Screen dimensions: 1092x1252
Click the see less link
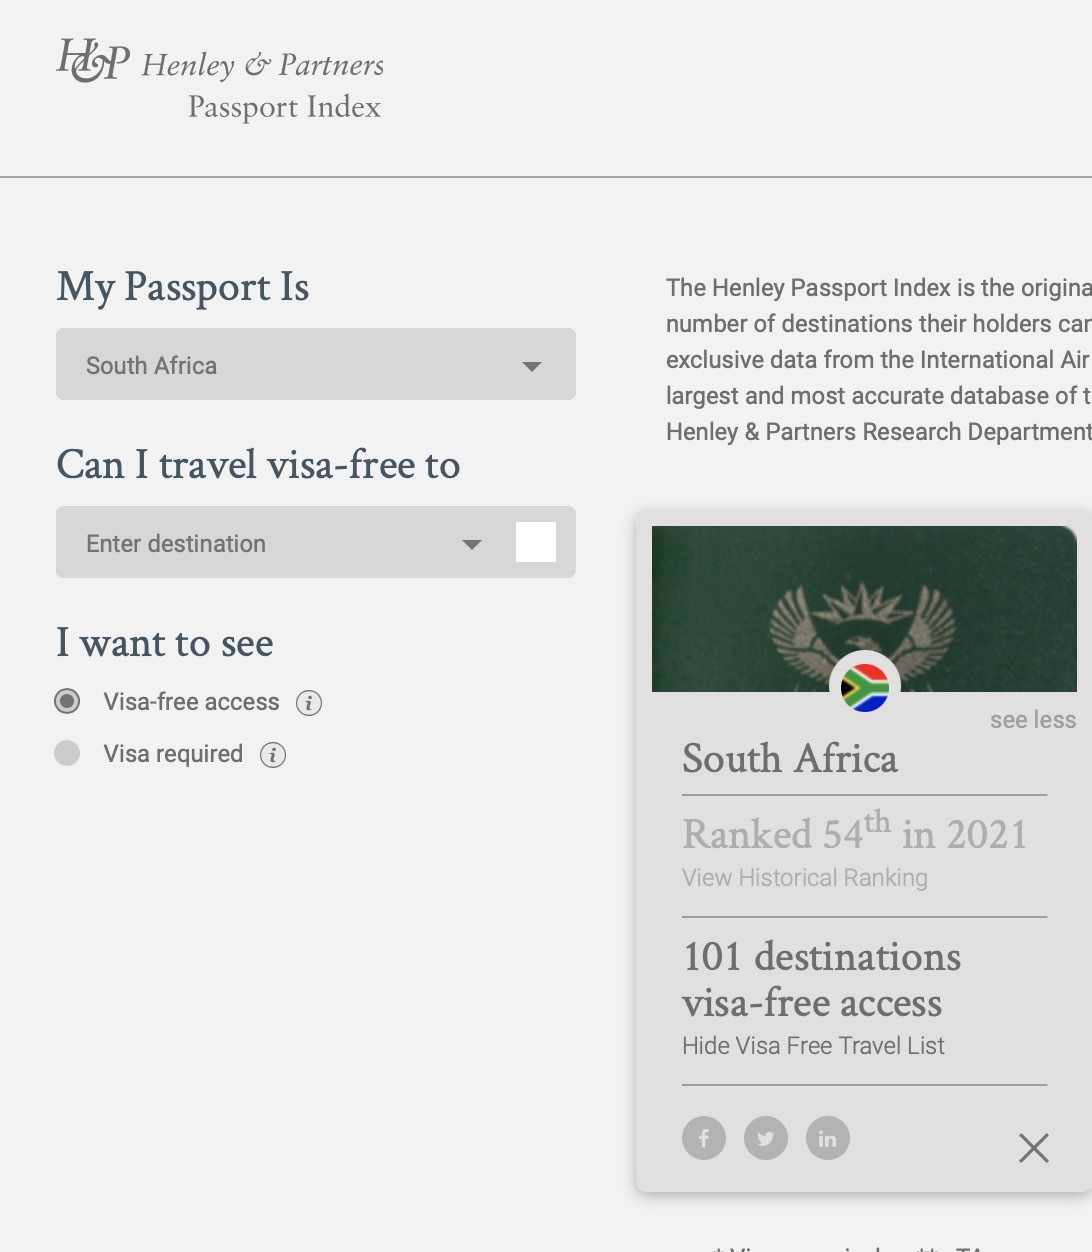tap(1032, 720)
